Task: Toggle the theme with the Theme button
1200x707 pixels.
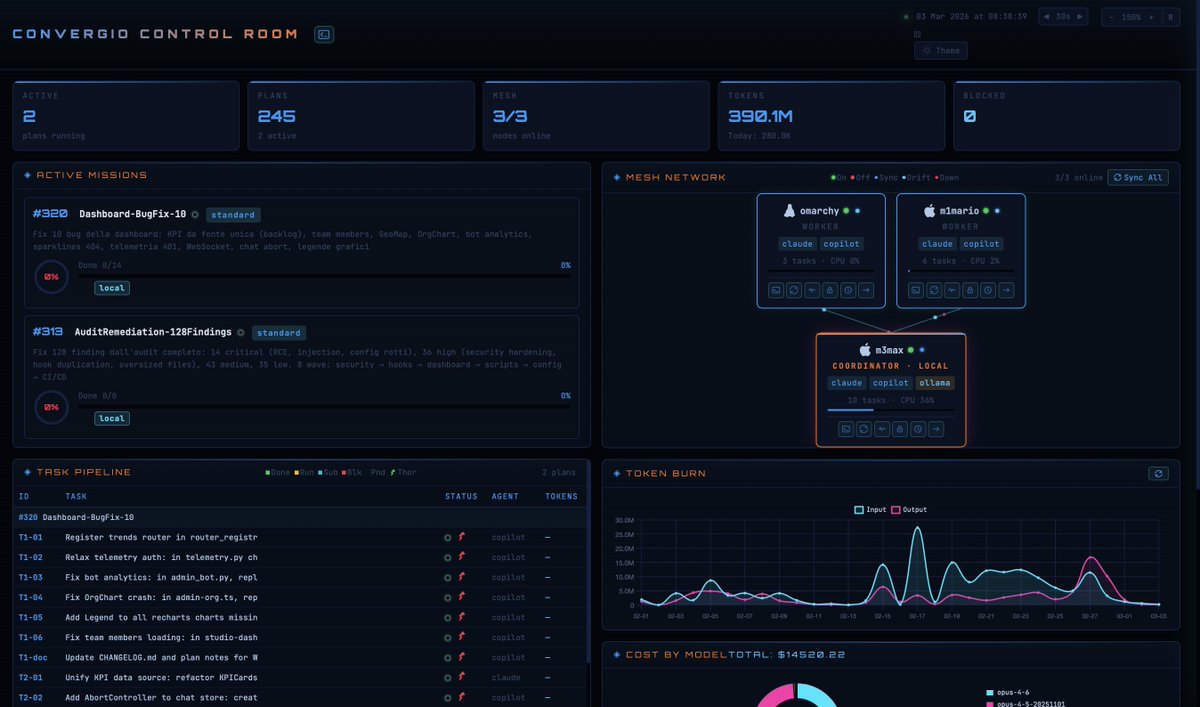Action: click(x=941, y=50)
